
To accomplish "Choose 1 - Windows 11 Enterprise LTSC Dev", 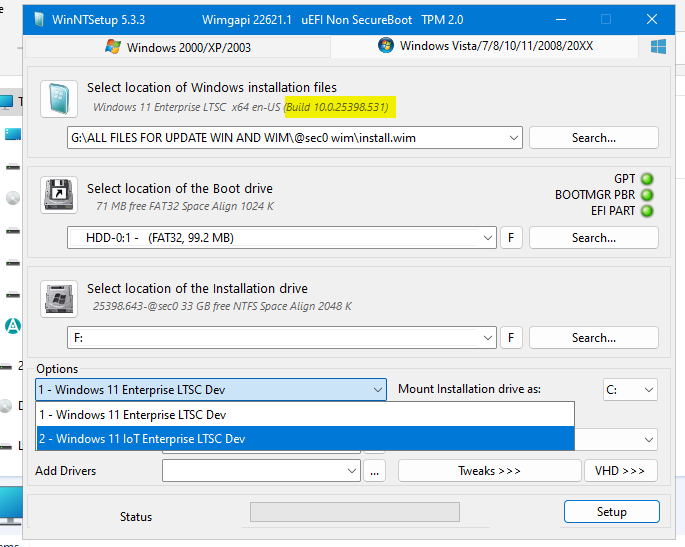I will (305, 415).
